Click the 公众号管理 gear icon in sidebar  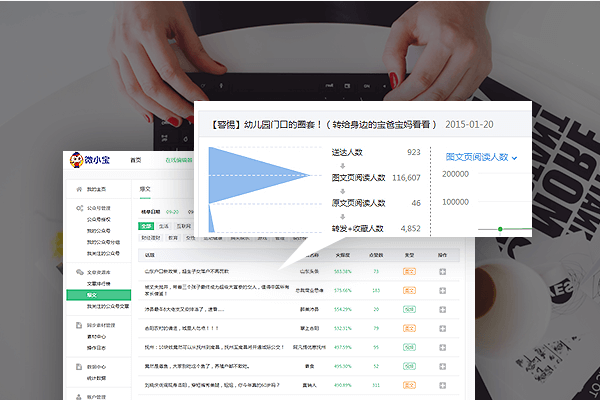[x=76, y=208]
